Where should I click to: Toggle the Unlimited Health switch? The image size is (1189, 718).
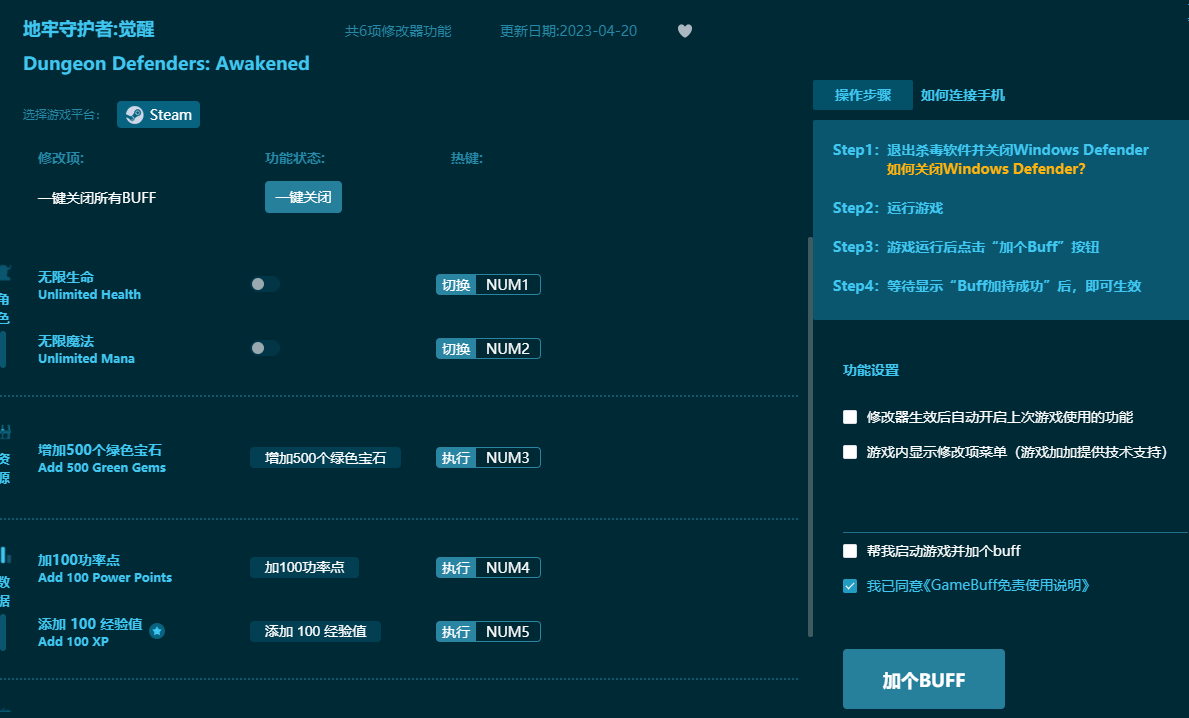[x=265, y=284]
